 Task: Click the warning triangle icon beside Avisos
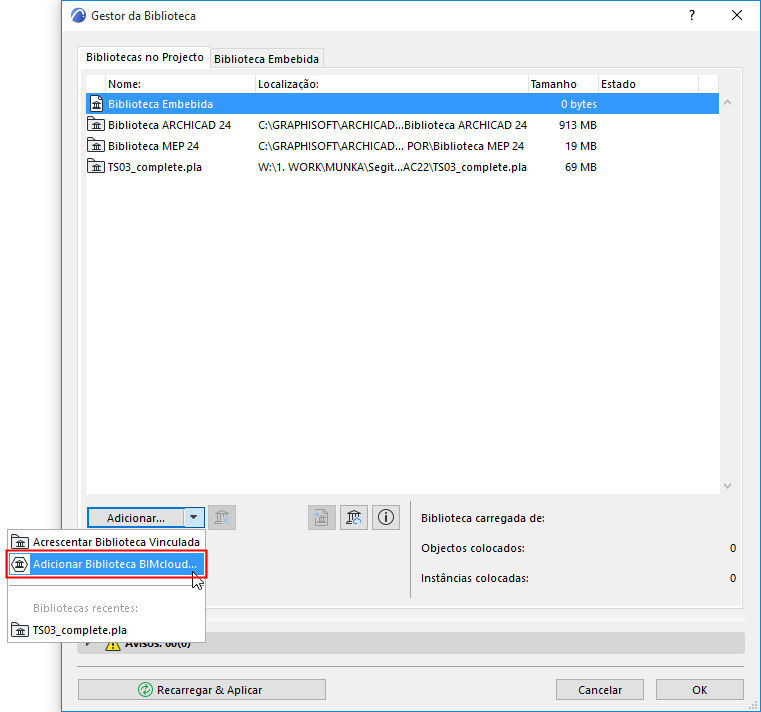coord(113,645)
